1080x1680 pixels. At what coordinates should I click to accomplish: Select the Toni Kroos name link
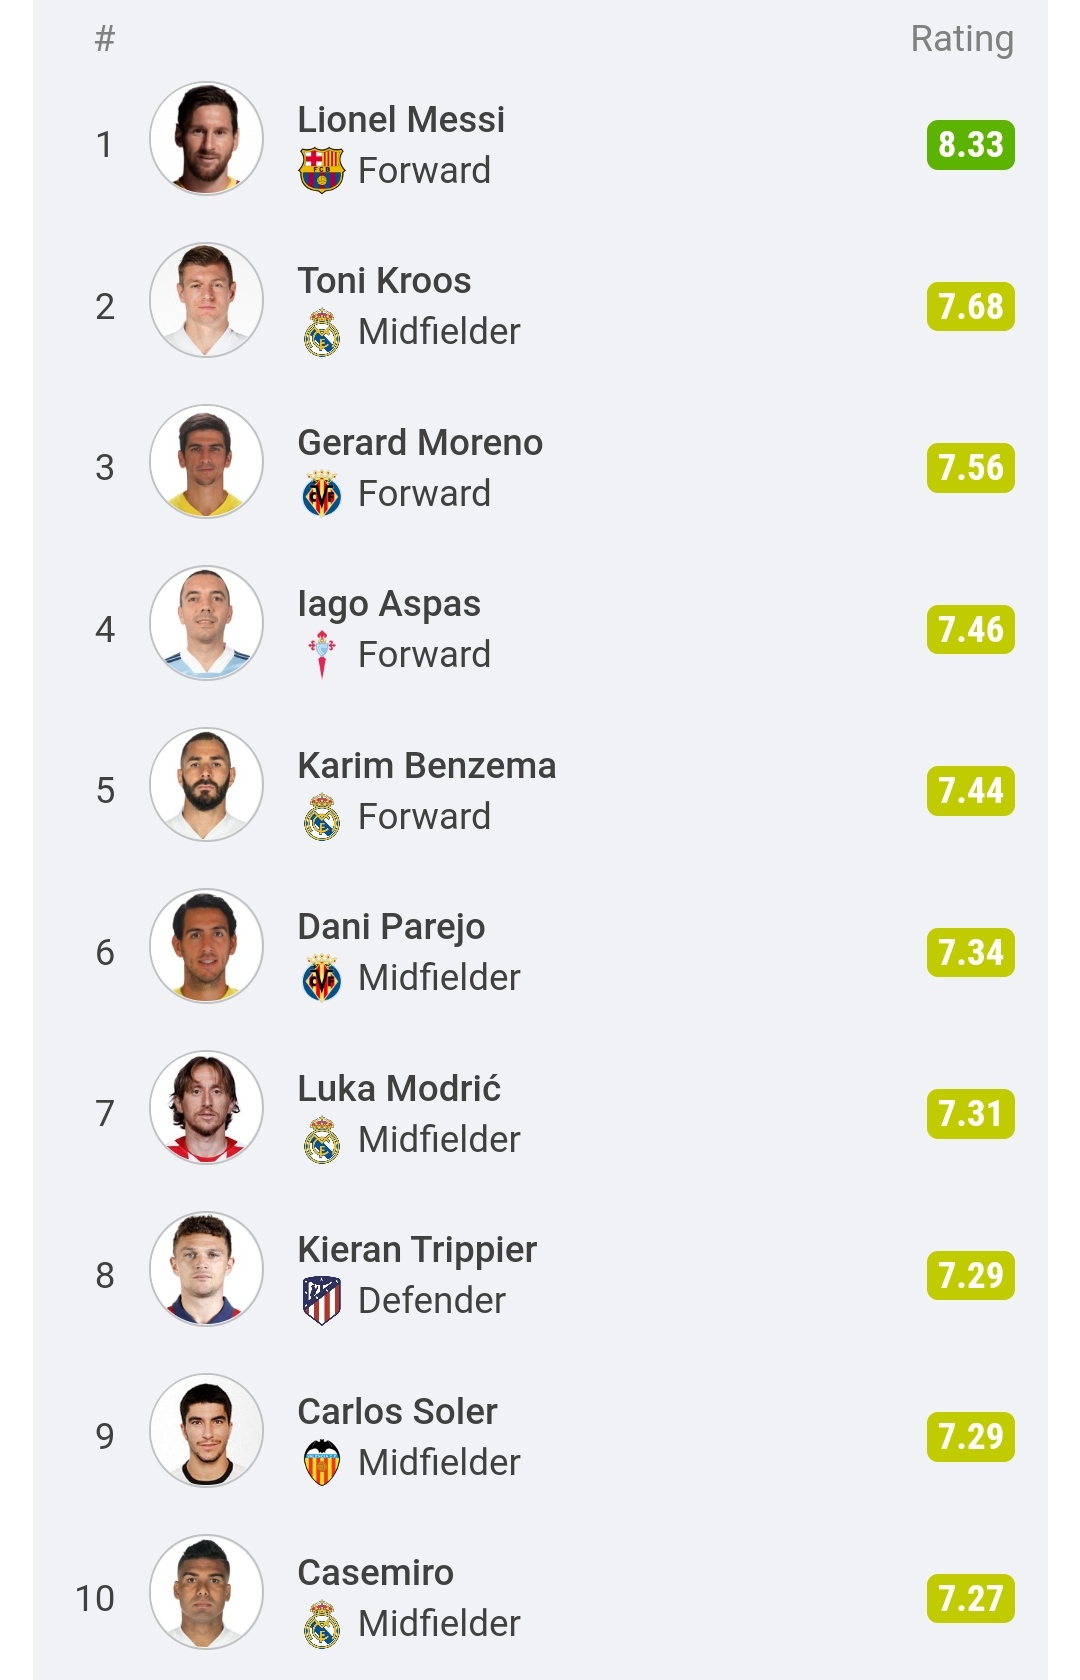tap(384, 281)
